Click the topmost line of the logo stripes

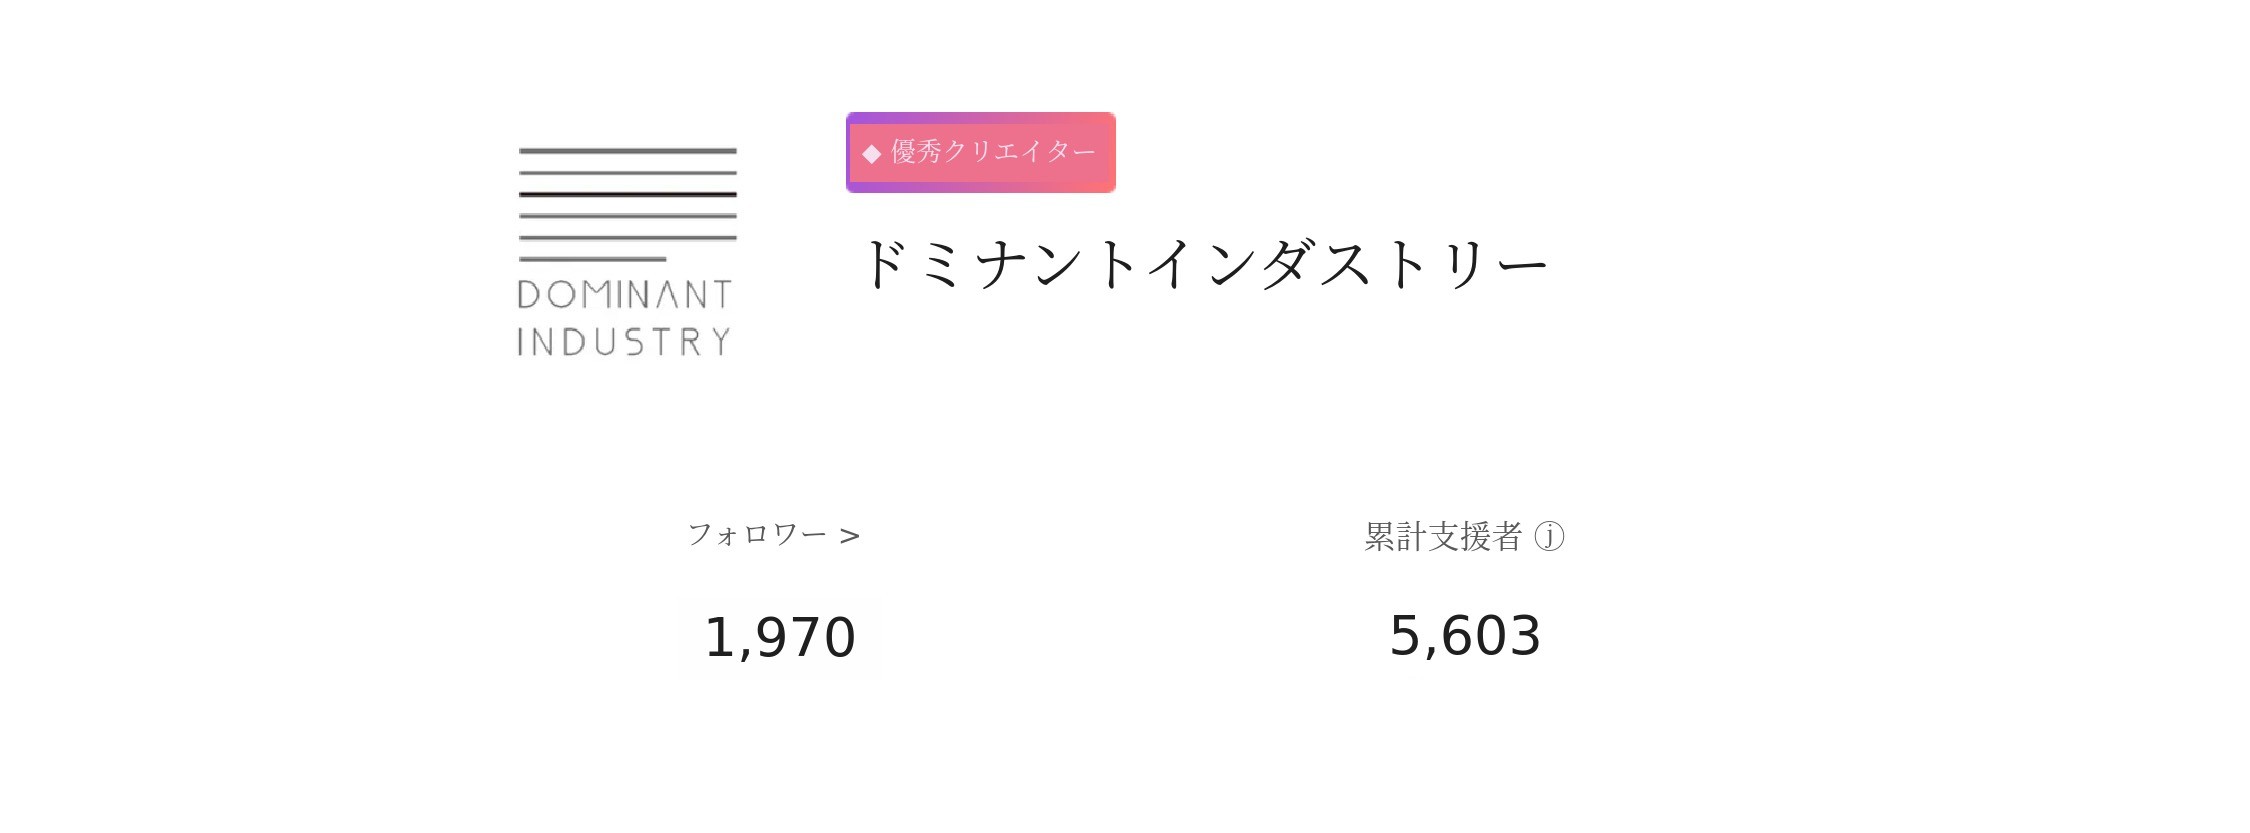pyautogui.click(x=627, y=151)
